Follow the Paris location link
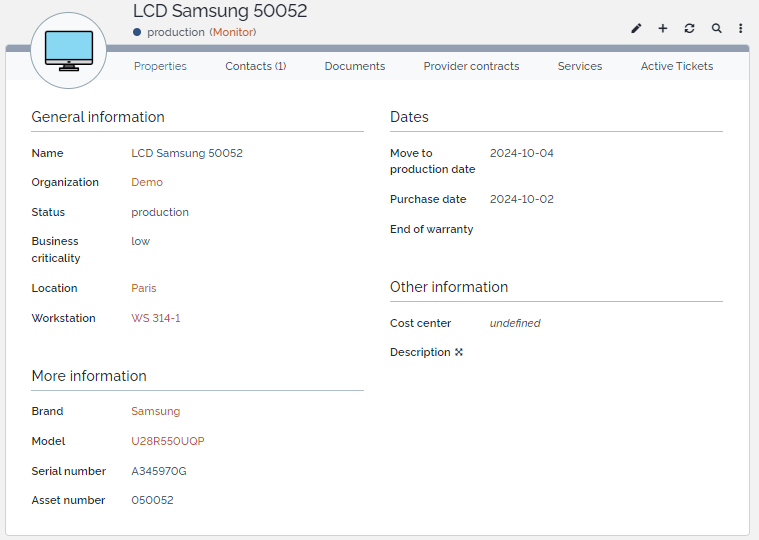 144,288
